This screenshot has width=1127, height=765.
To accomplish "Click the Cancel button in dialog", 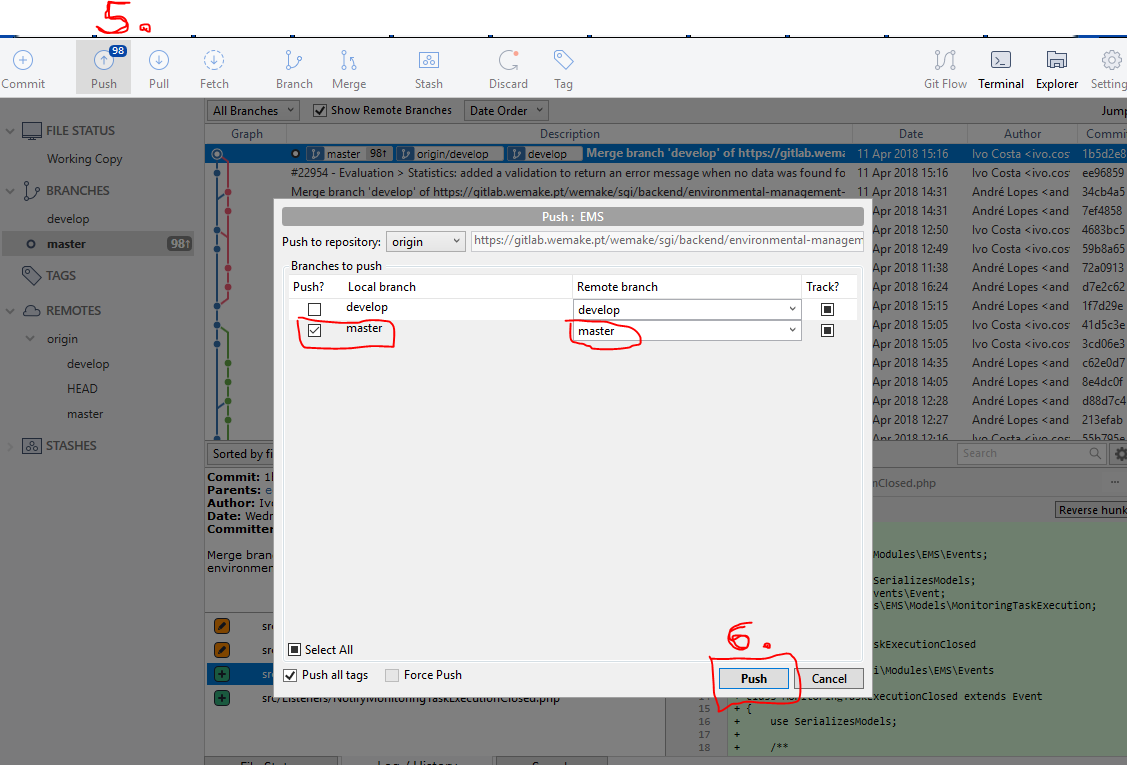I will [x=829, y=678].
